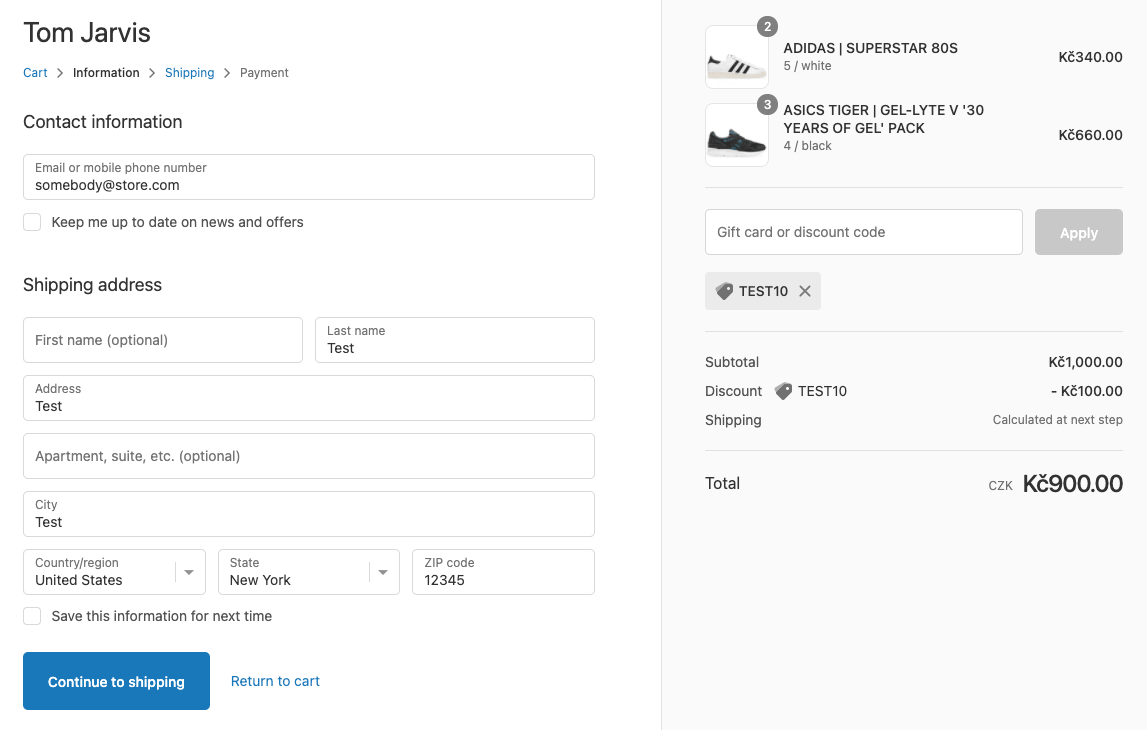Click the Apply discount button
Viewport: 1147px width, 730px height.
[x=1078, y=232]
